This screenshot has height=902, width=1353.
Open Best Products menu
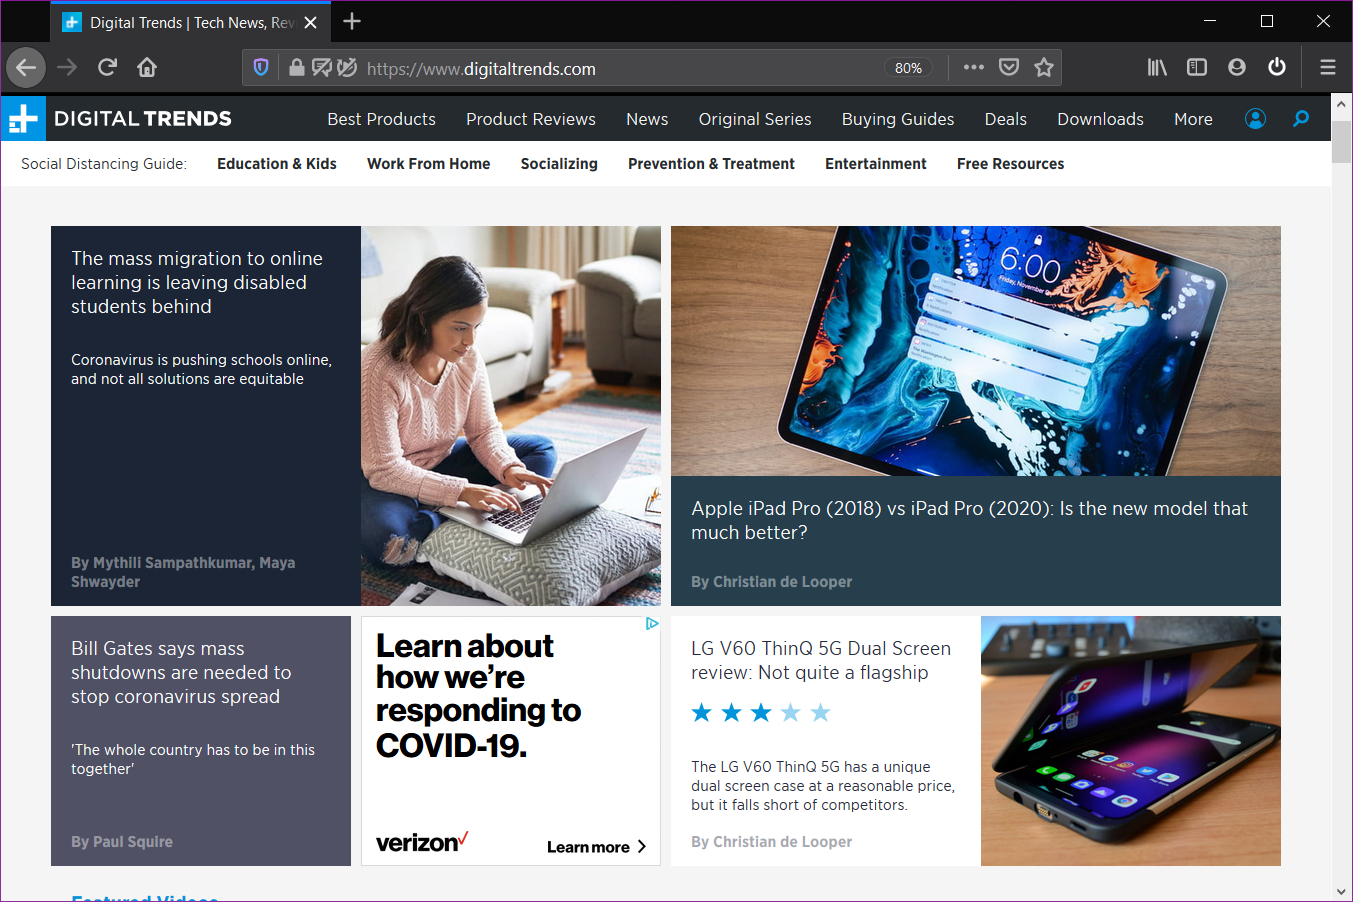point(382,119)
